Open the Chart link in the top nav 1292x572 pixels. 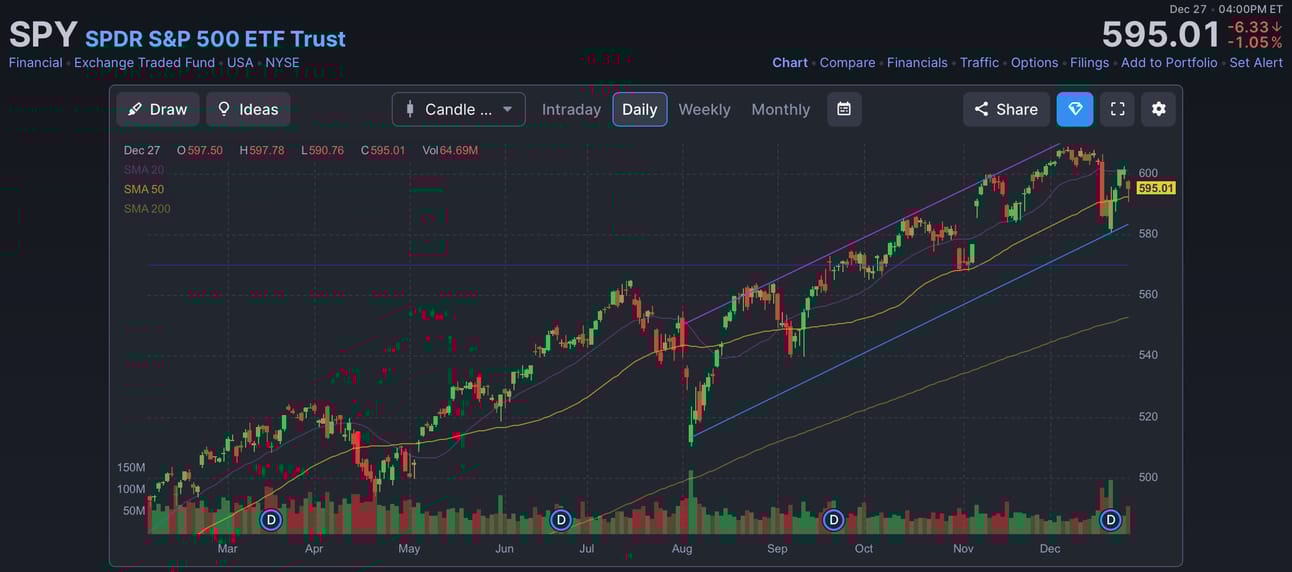790,62
